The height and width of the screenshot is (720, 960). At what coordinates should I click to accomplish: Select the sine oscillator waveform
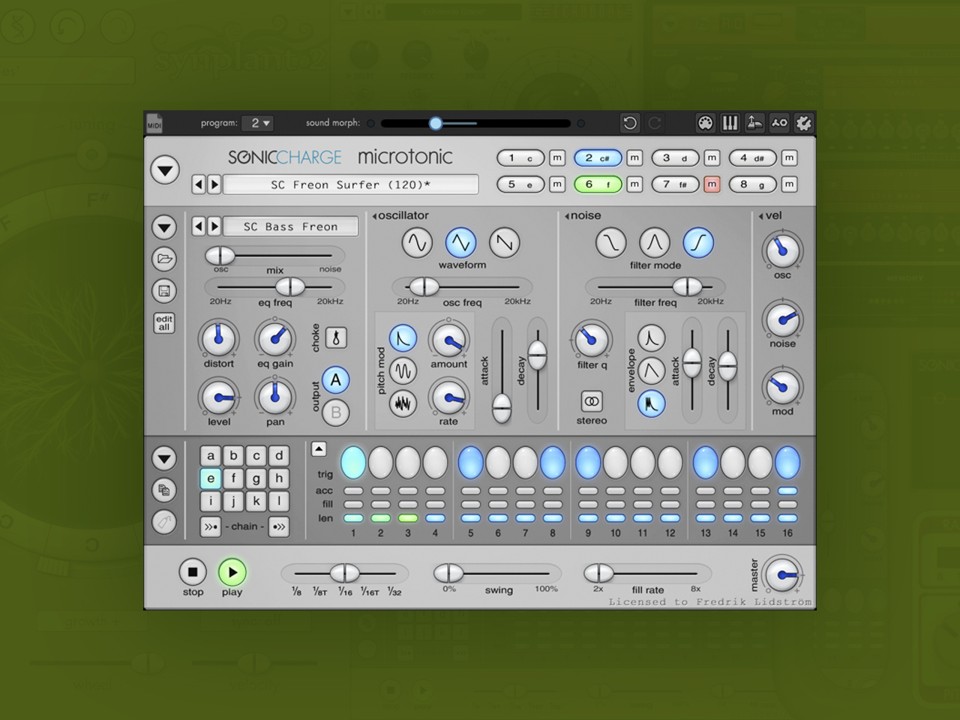pos(417,242)
